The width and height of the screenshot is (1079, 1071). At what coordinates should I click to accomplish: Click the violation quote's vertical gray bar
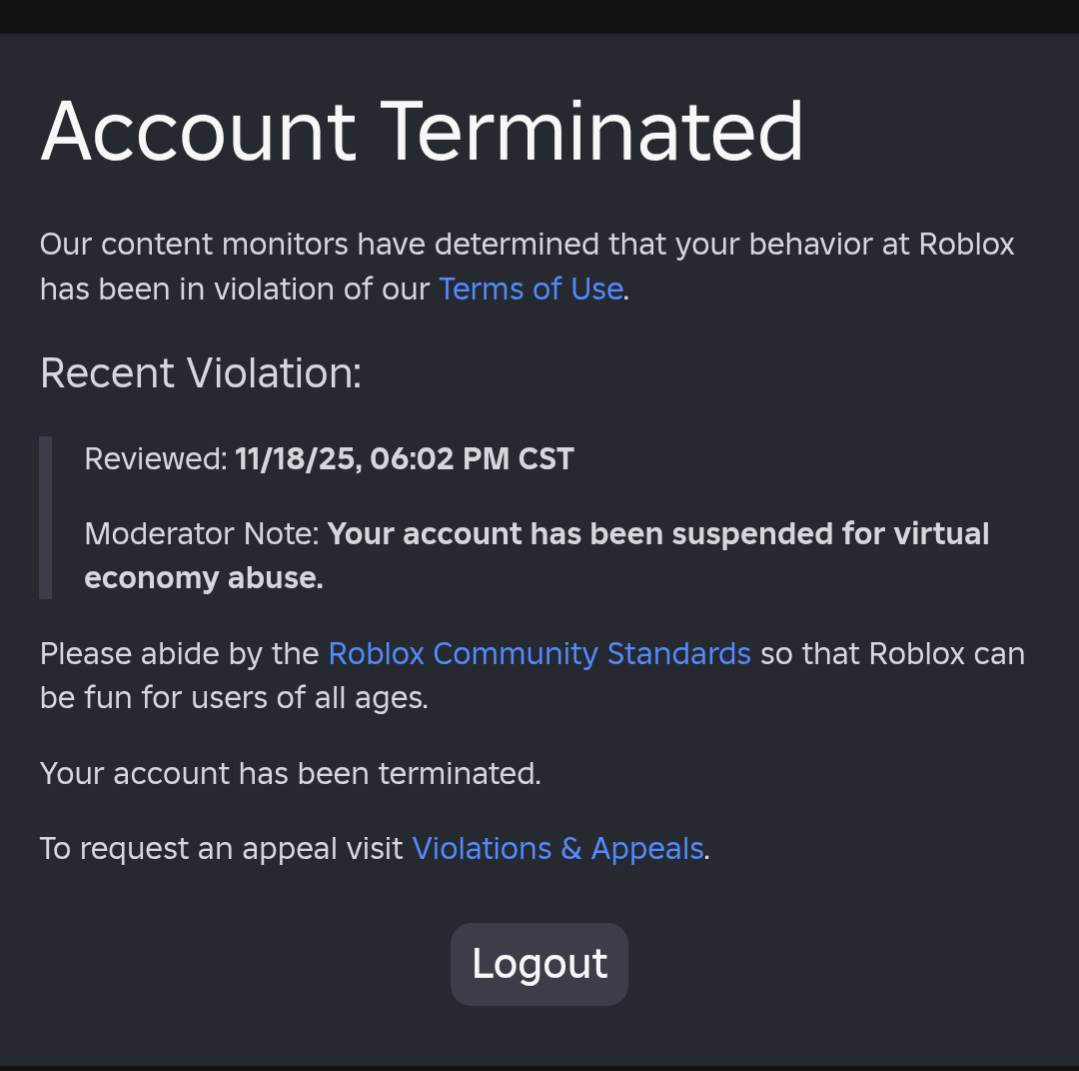pos(45,518)
